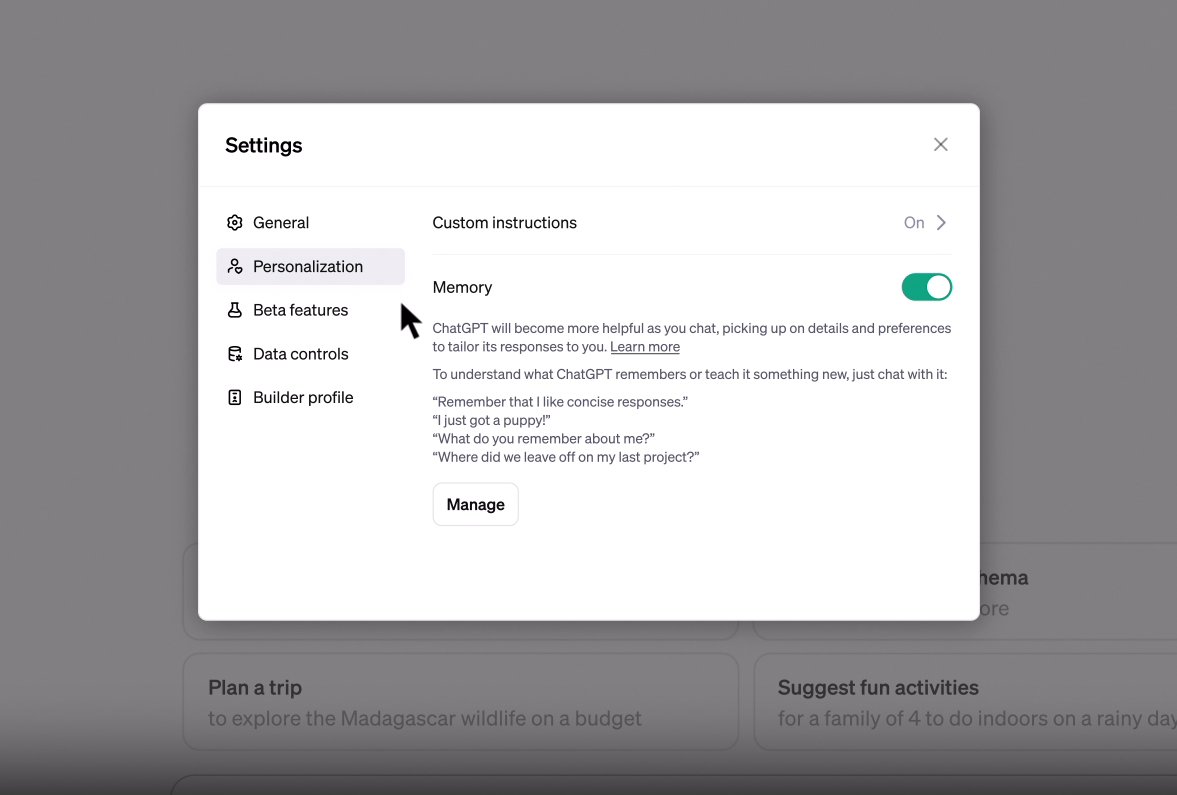Image resolution: width=1177 pixels, height=795 pixels.
Task: Open the General settings tab
Action: tap(310, 223)
